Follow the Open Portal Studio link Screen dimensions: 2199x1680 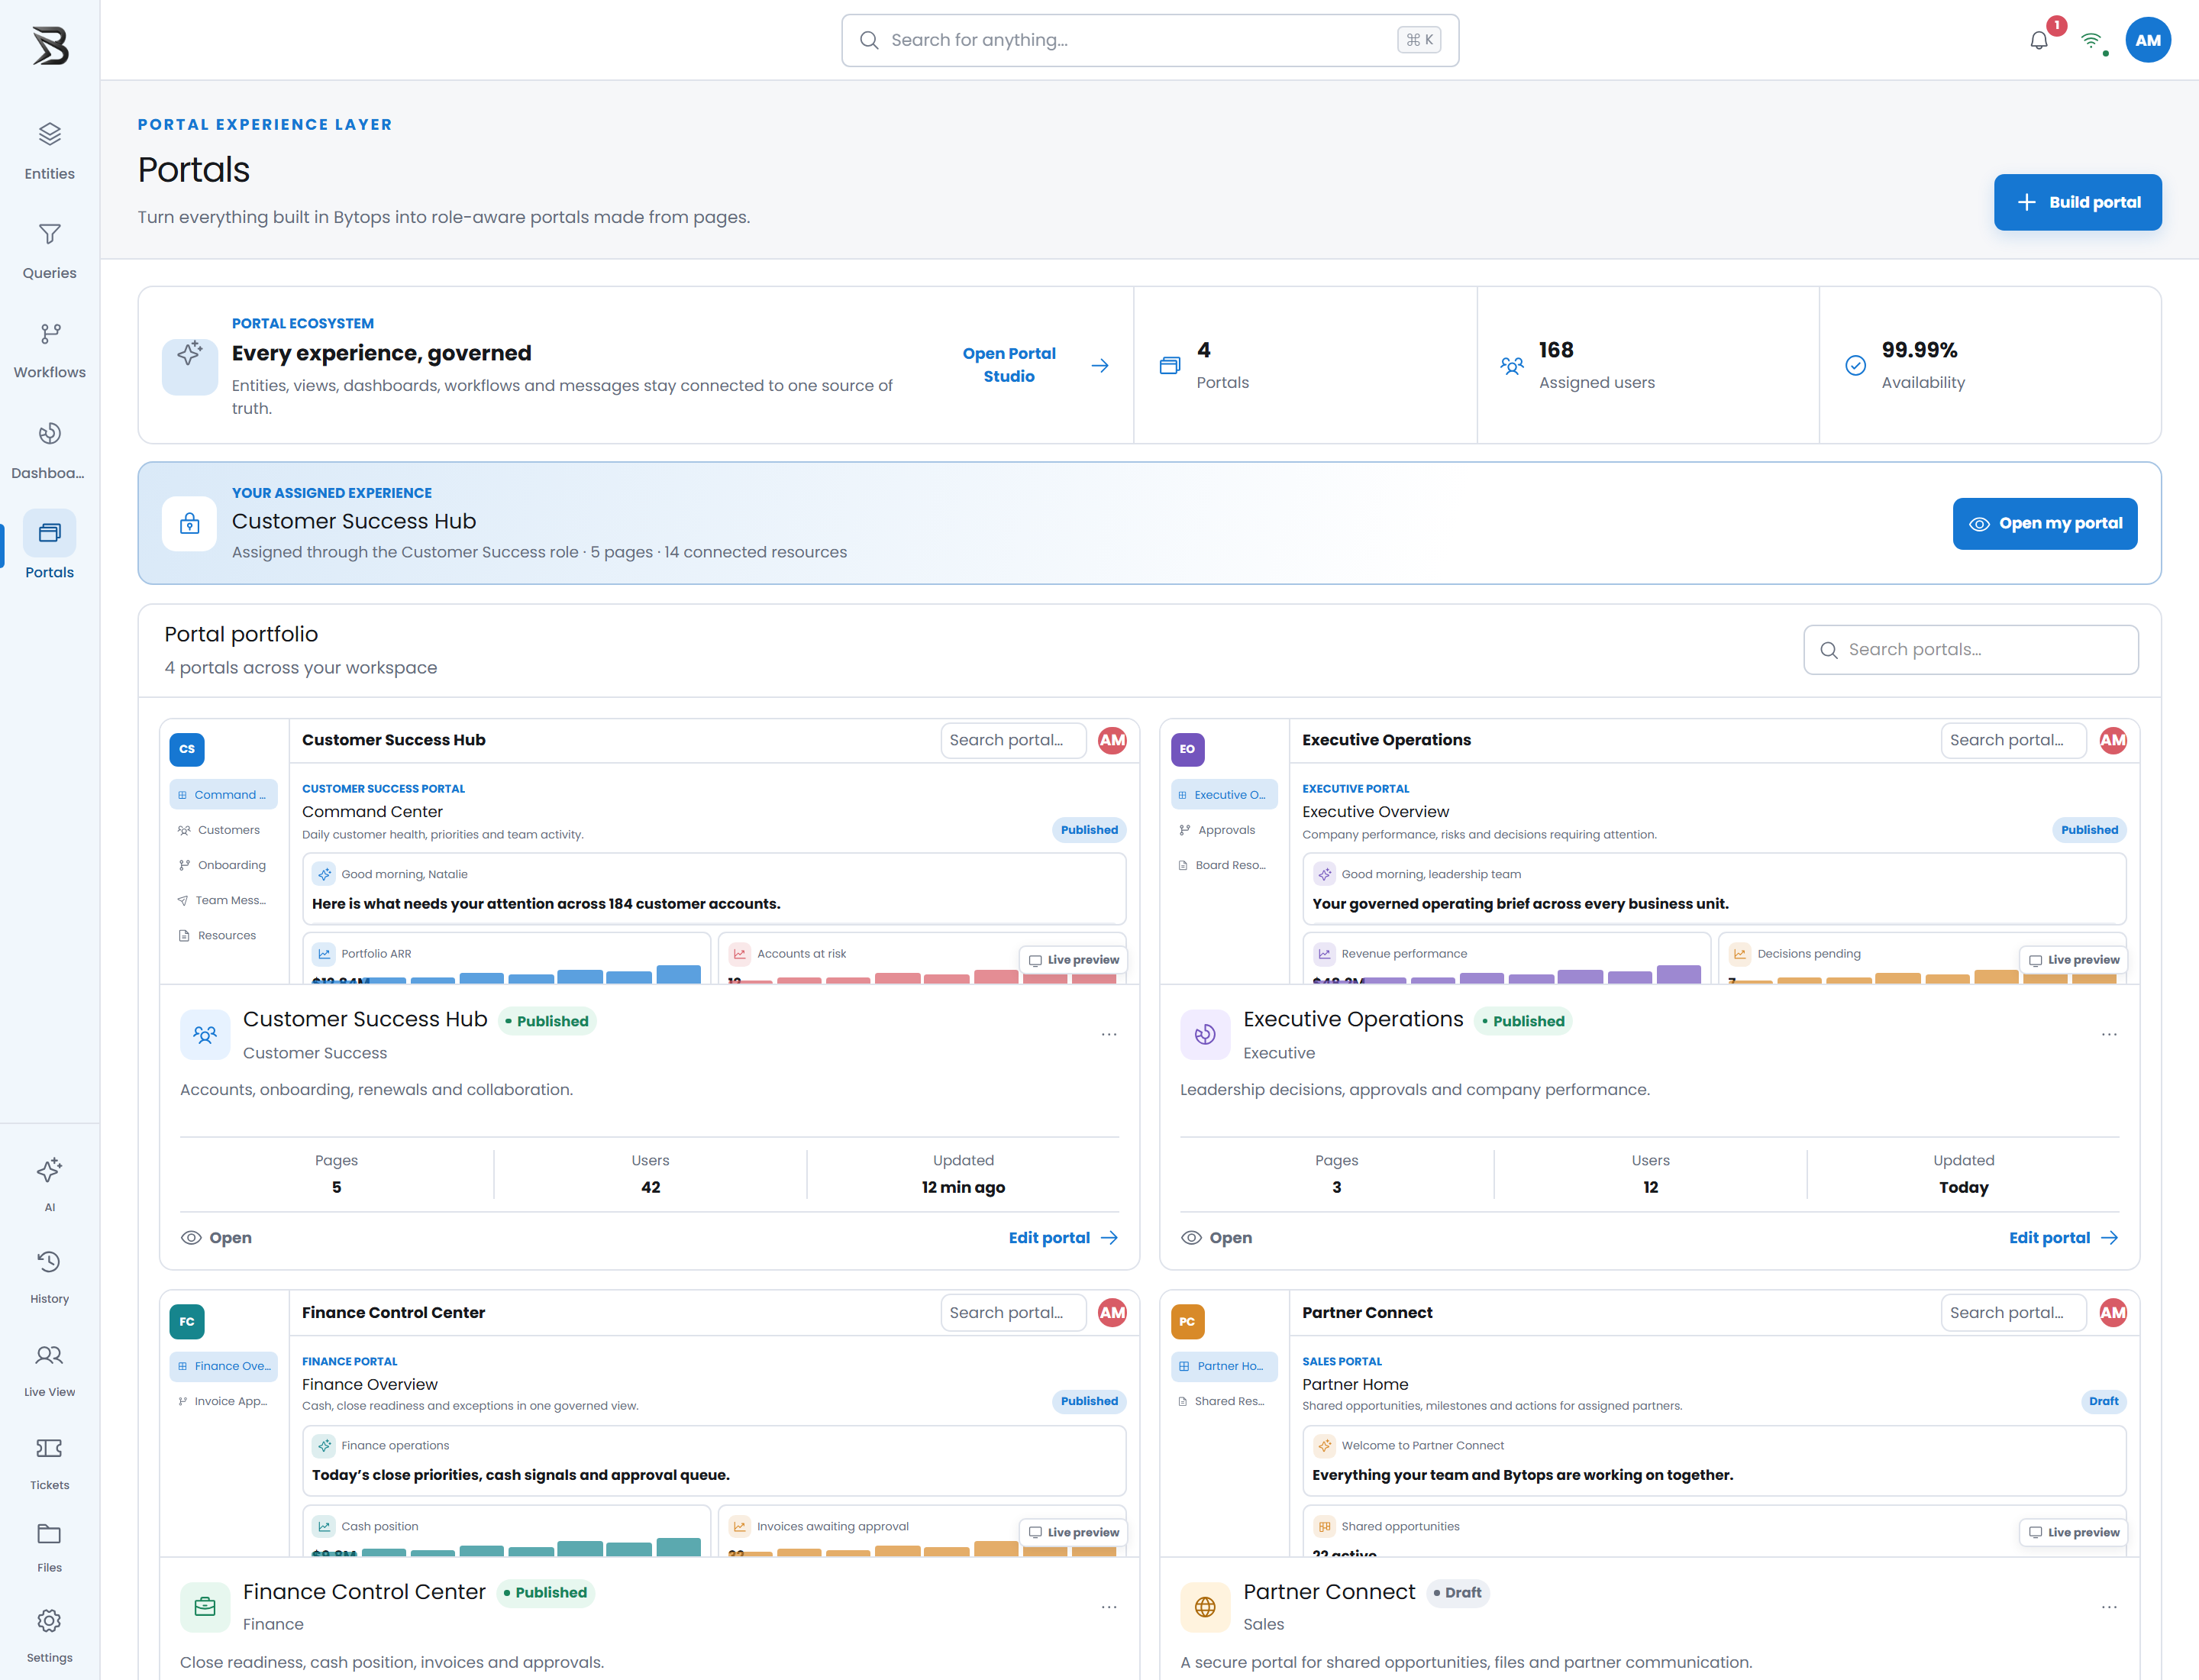click(1035, 365)
